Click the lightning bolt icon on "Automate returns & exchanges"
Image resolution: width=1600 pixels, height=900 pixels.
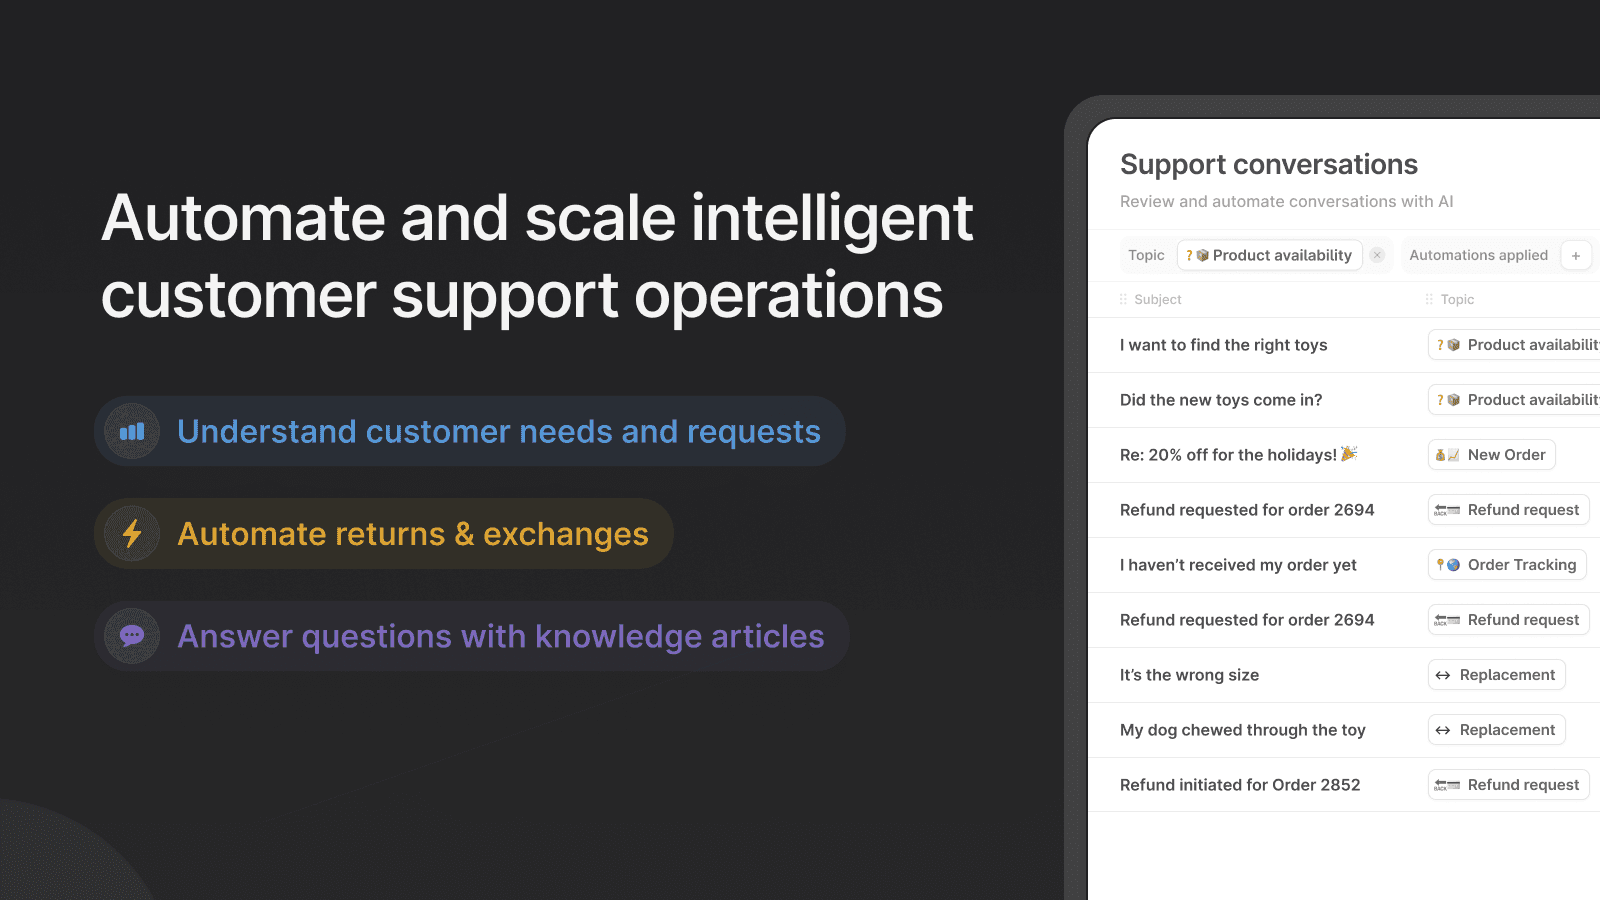pyautogui.click(x=131, y=533)
